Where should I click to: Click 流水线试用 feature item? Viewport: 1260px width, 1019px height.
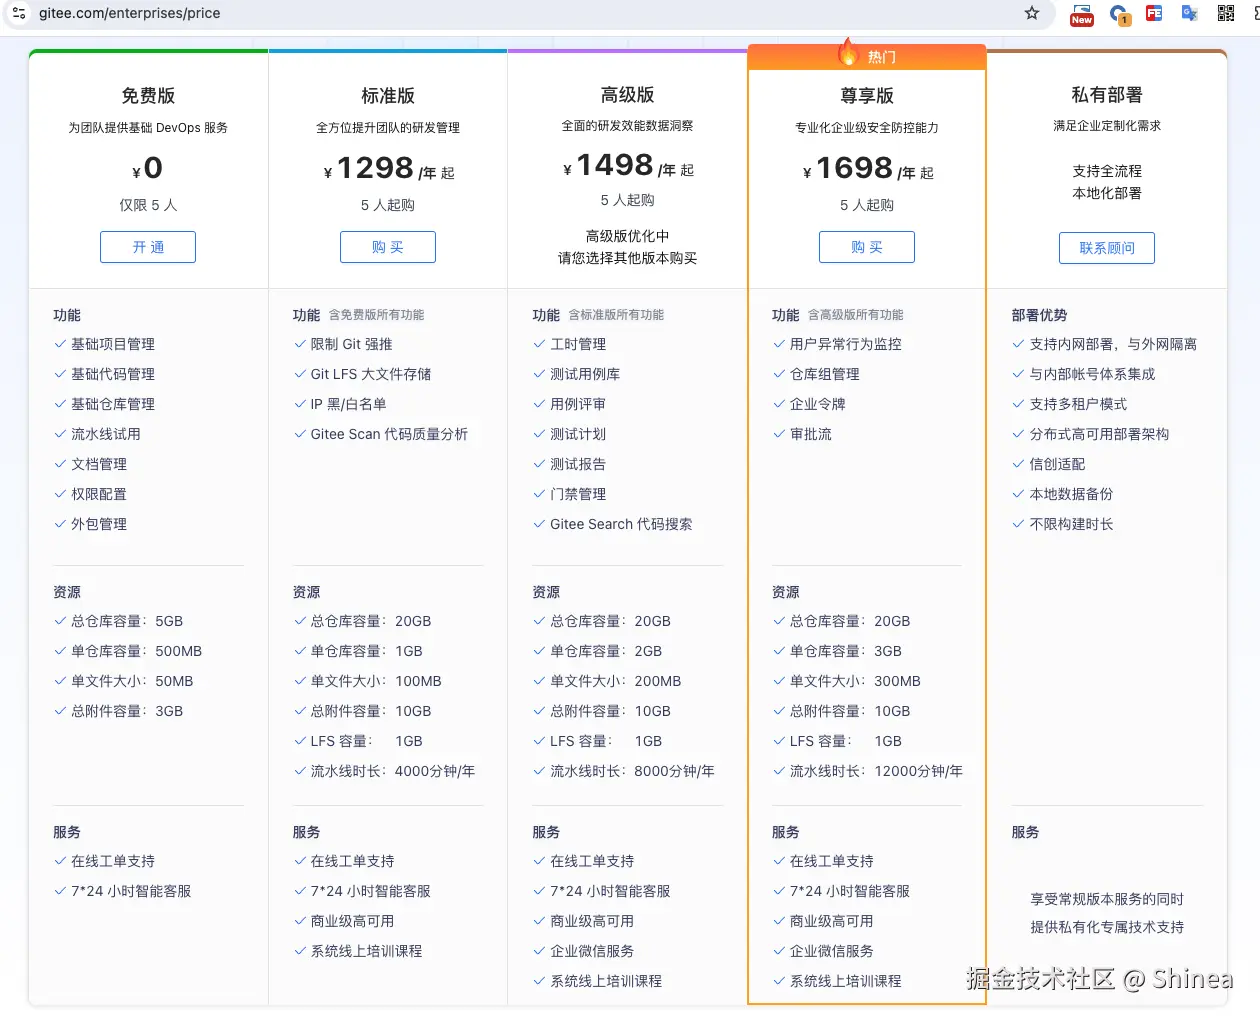click(x=106, y=434)
